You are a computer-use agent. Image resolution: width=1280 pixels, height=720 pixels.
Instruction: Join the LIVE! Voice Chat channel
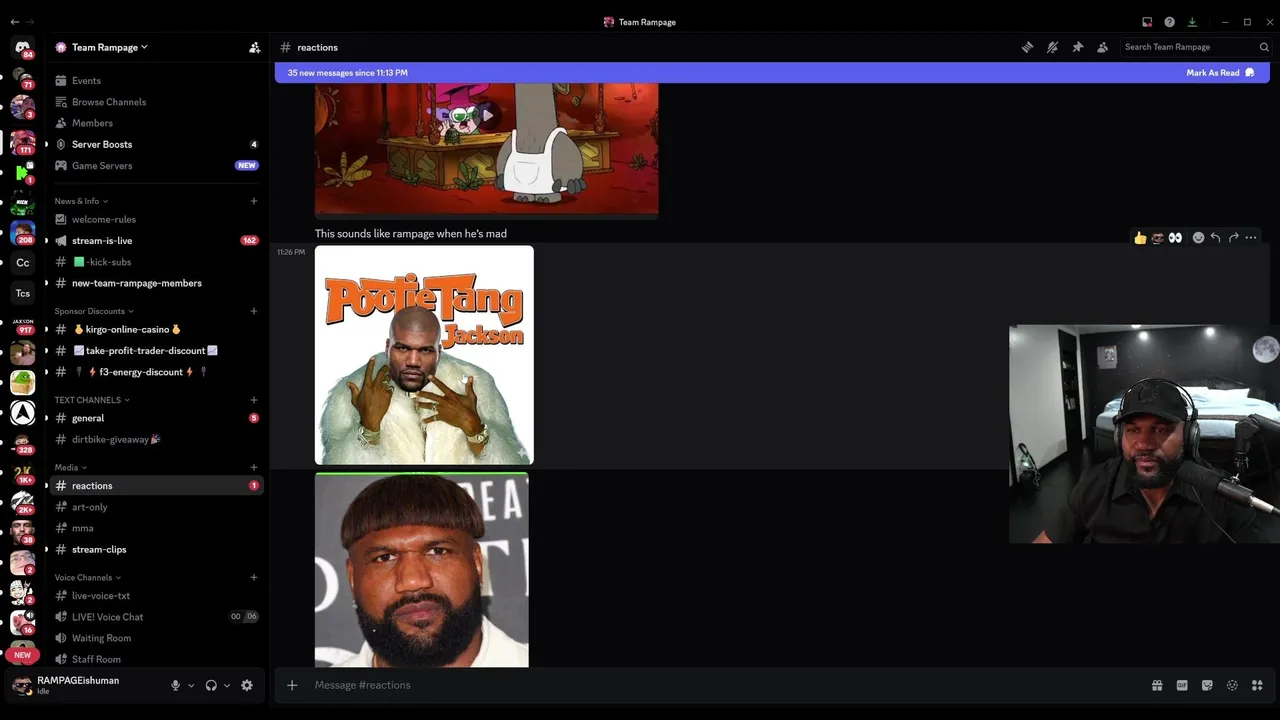pyautogui.click(x=155, y=617)
